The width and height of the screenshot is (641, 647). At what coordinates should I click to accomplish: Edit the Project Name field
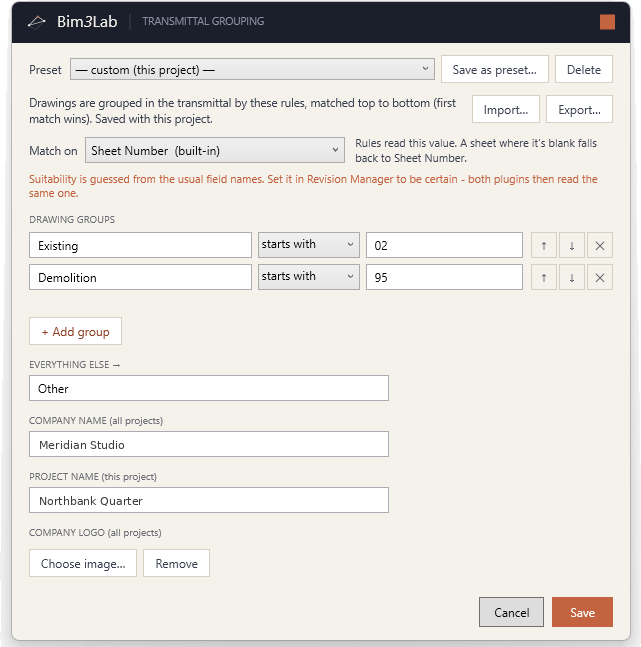209,500
